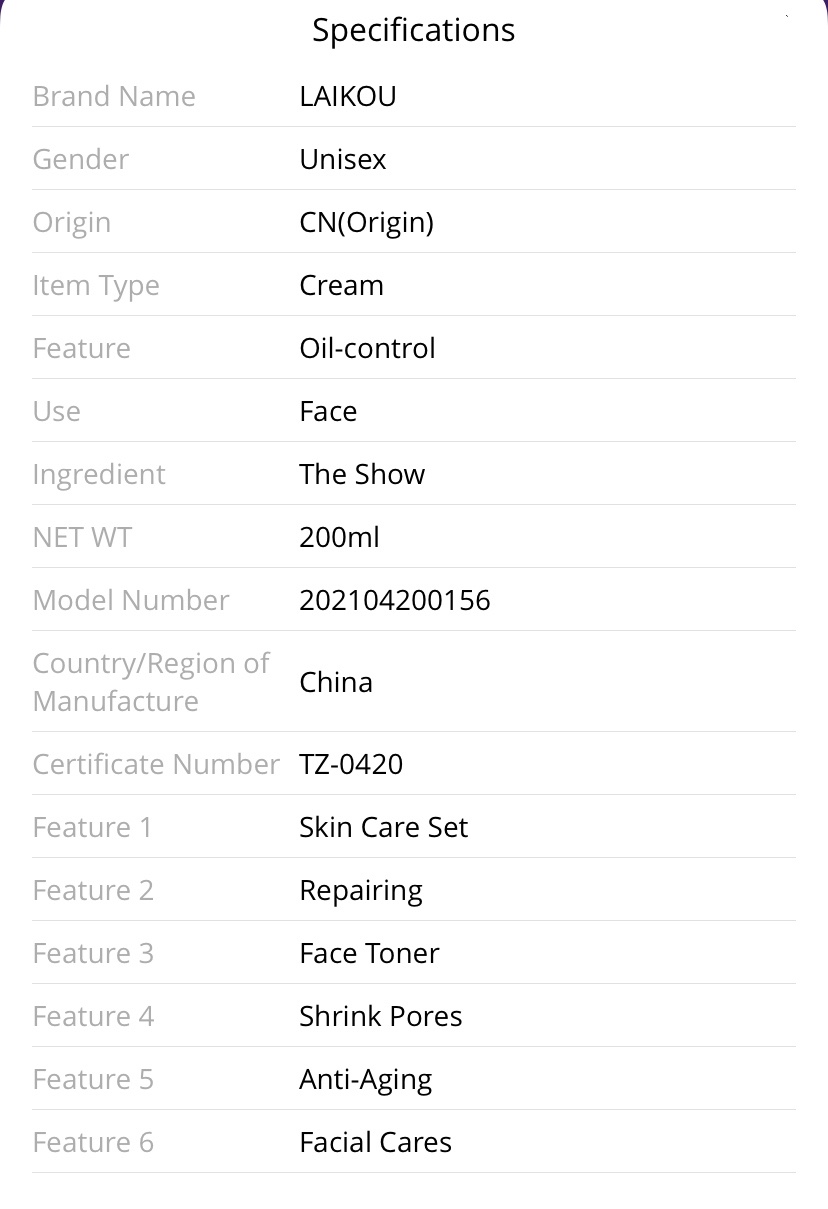Select model number 202104200156
This screenshot has height=1209, width=828.
(x=395, y=600)
